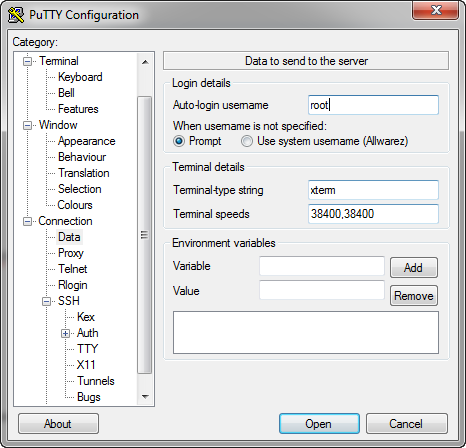Collapse the Terminal tree node
This screenshot has height=448, width=466.
point(27,62)
